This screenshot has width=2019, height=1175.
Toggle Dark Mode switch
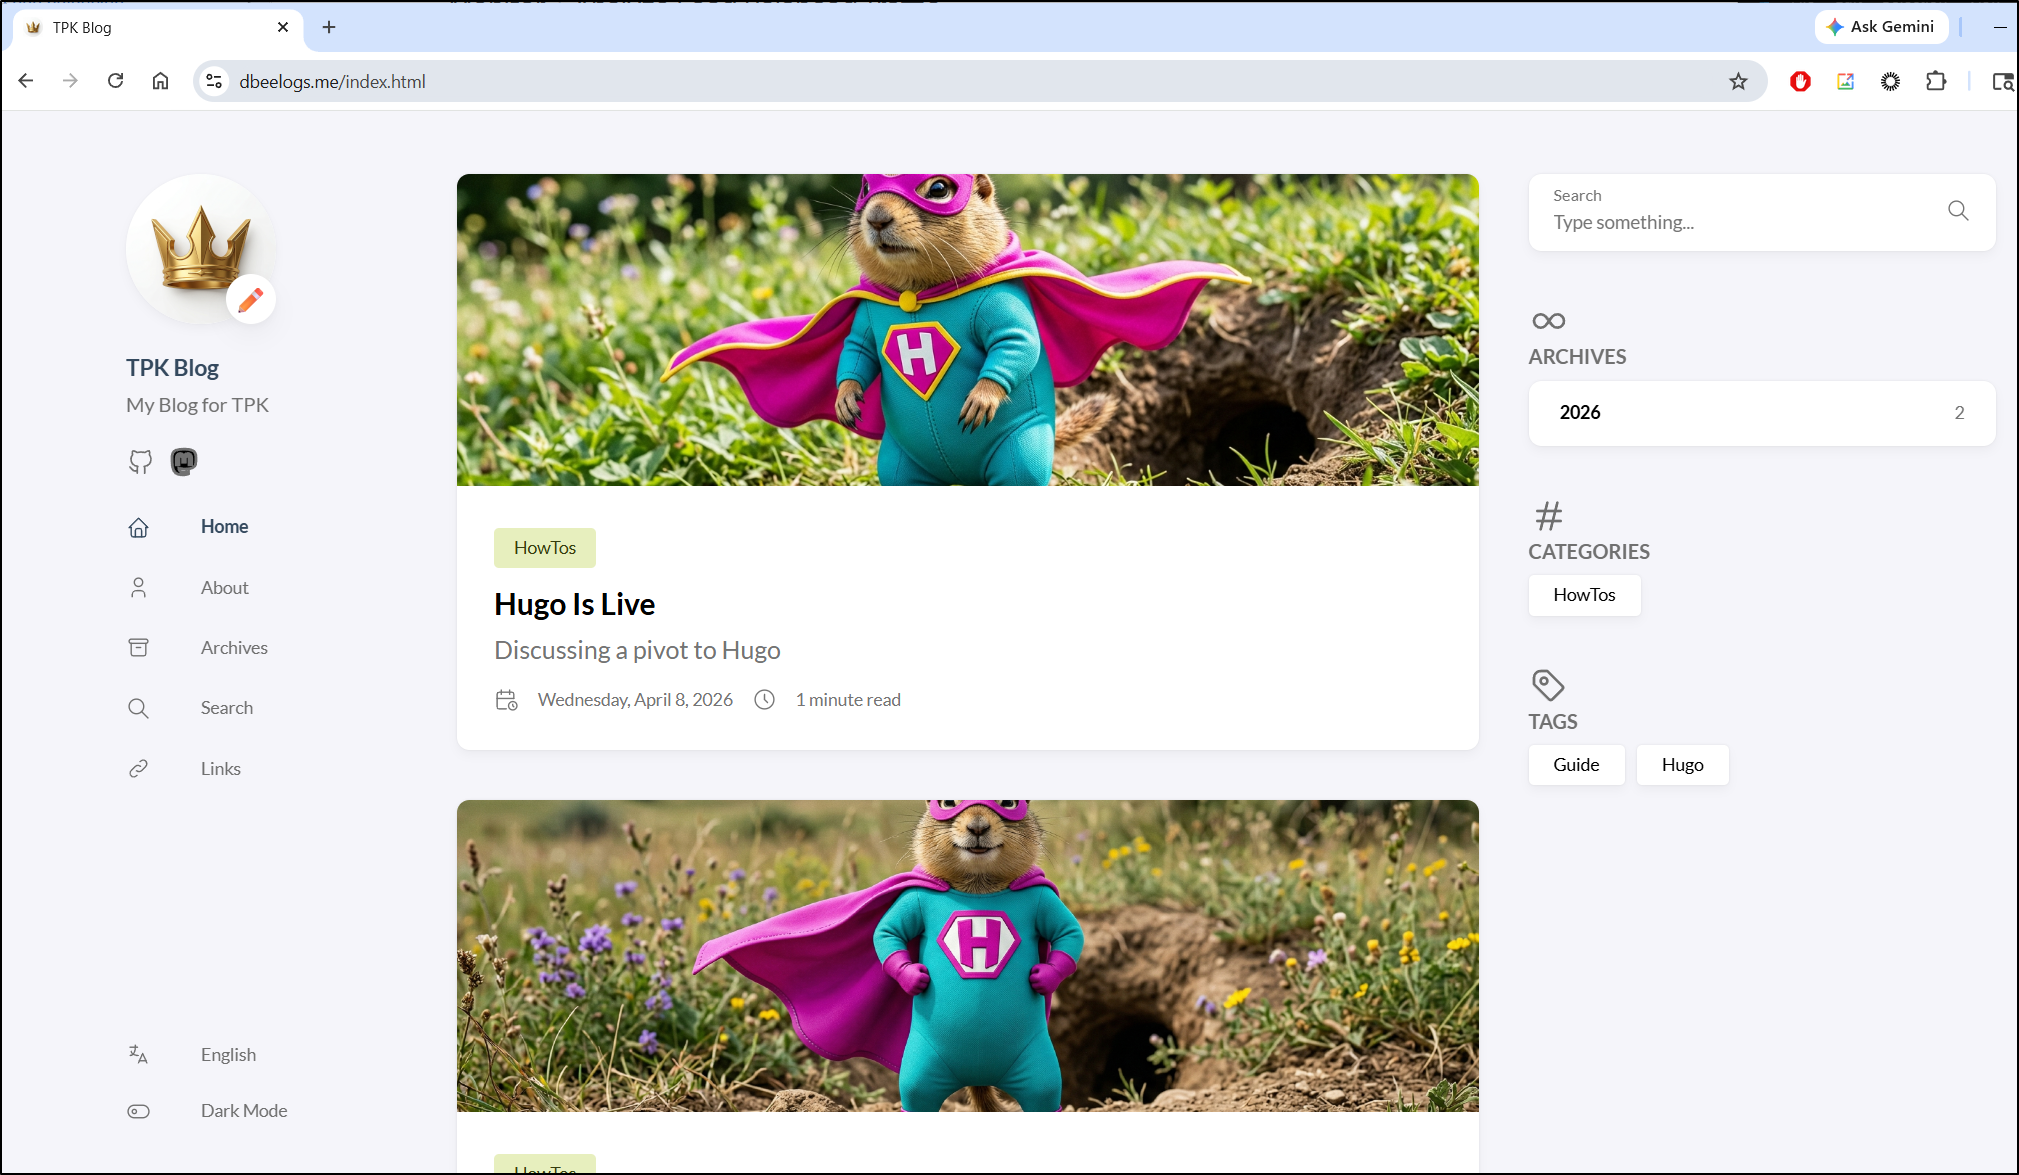[139, 1111]
